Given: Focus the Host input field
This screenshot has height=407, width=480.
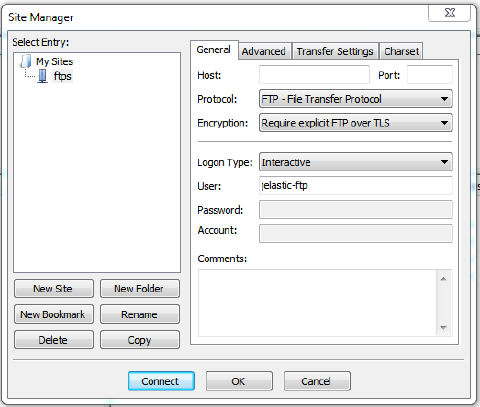Looking at the screenshot, I should point(314,75).
